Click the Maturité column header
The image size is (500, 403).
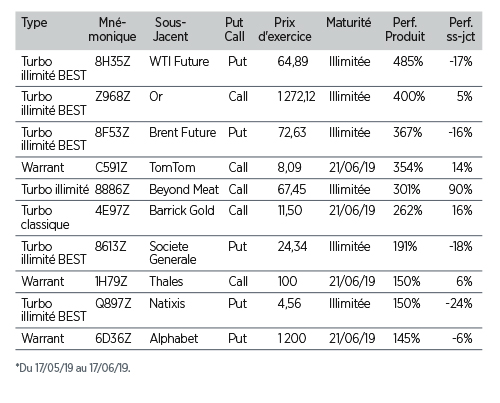coord(348,23)
